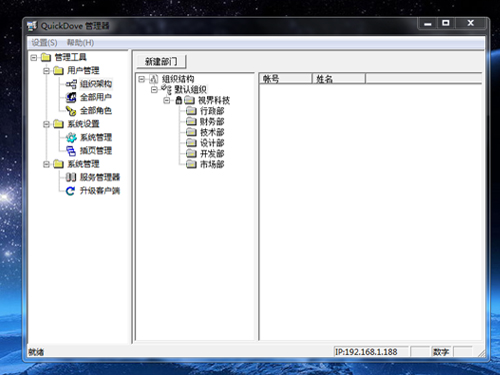Sort by the 帐号 column header
The height and width of the screenshot is (375, 500).
click(x=285, y=79)
